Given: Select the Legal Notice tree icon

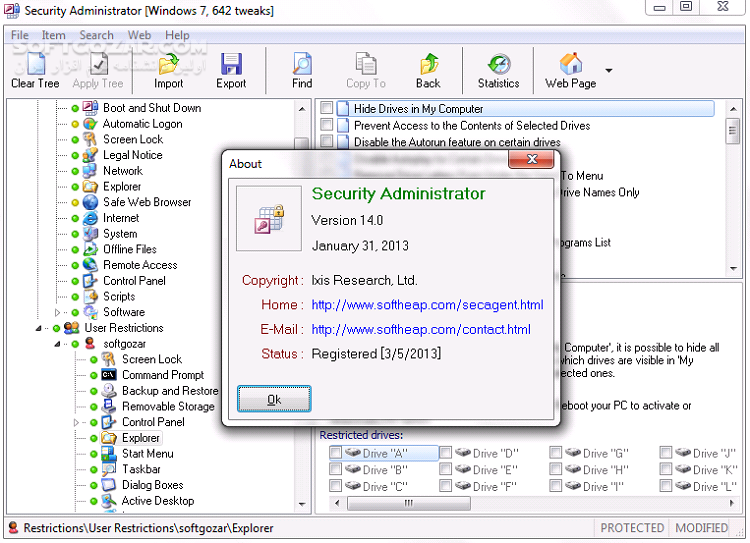Looking at the screenshot, I should point(90,155).
